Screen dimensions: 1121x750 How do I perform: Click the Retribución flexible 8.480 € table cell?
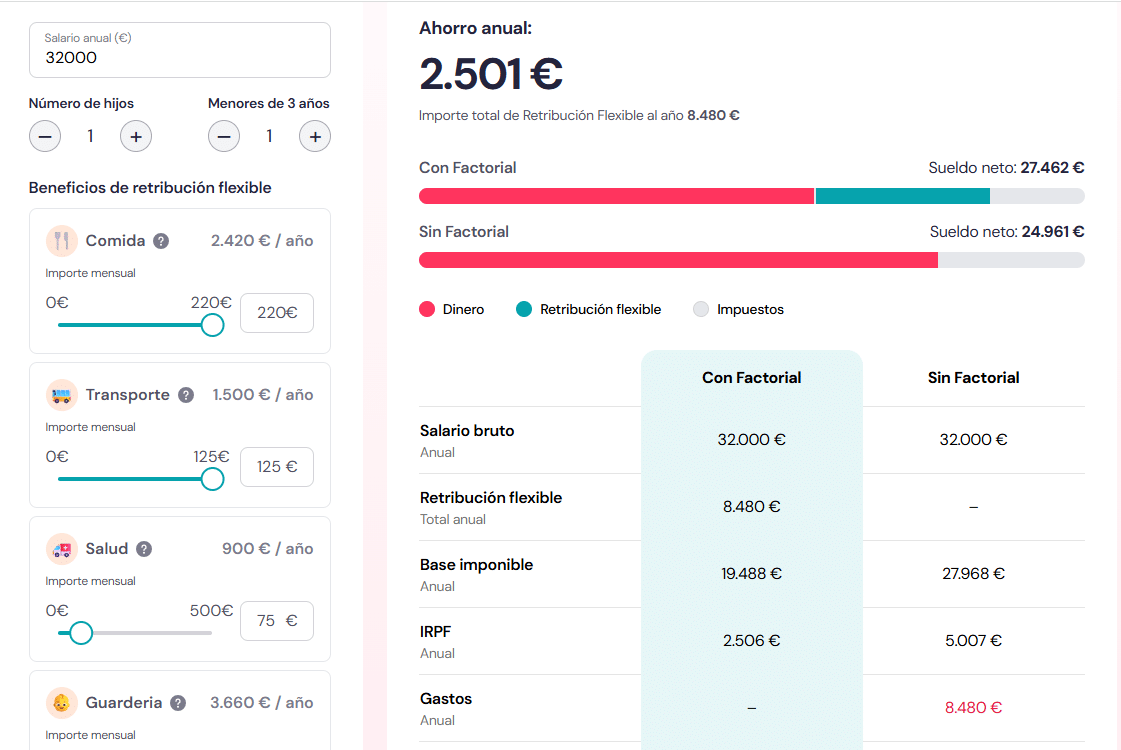pos(751,507)
